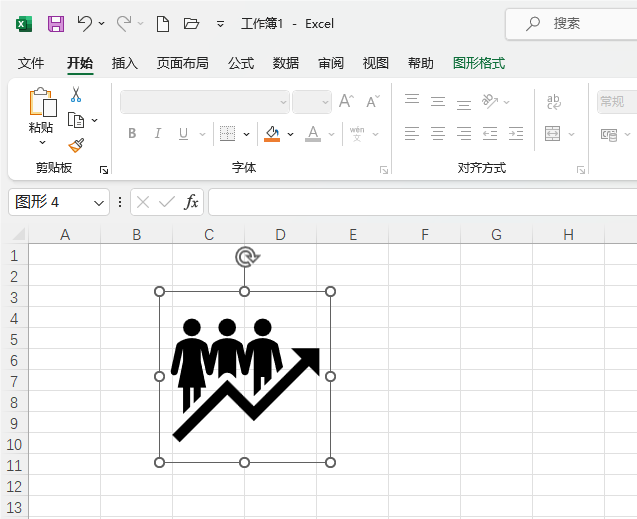Click the 粘贴 paste button
The height and width of the screenshot is (519, 637).
pyautogui.click(x=41, y=110)
